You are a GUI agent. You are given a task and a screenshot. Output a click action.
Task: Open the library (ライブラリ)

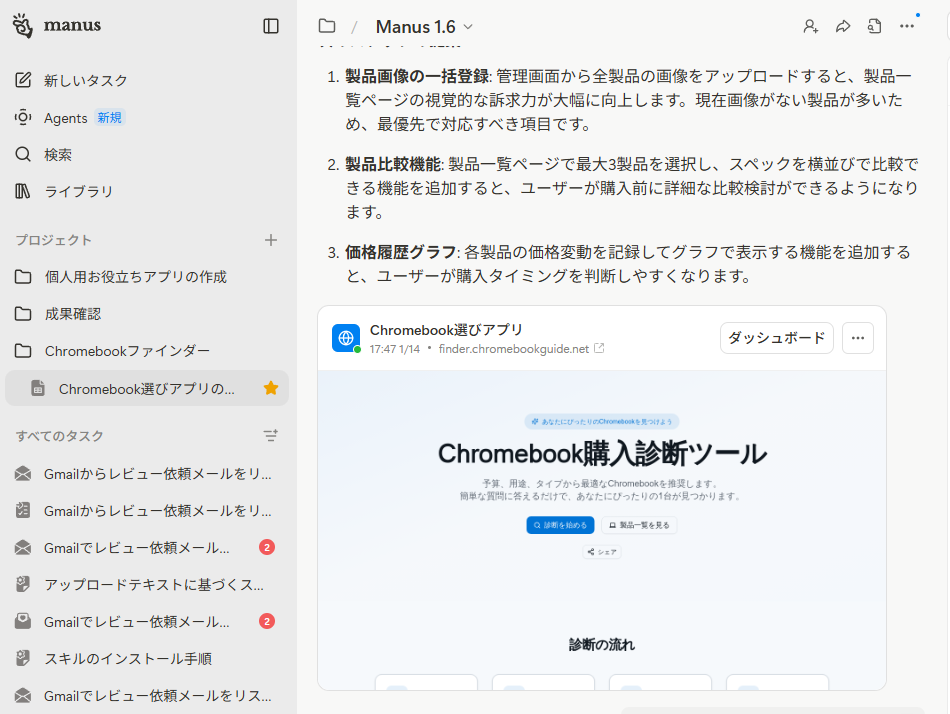pyautogui.click(x=78, y=191)
